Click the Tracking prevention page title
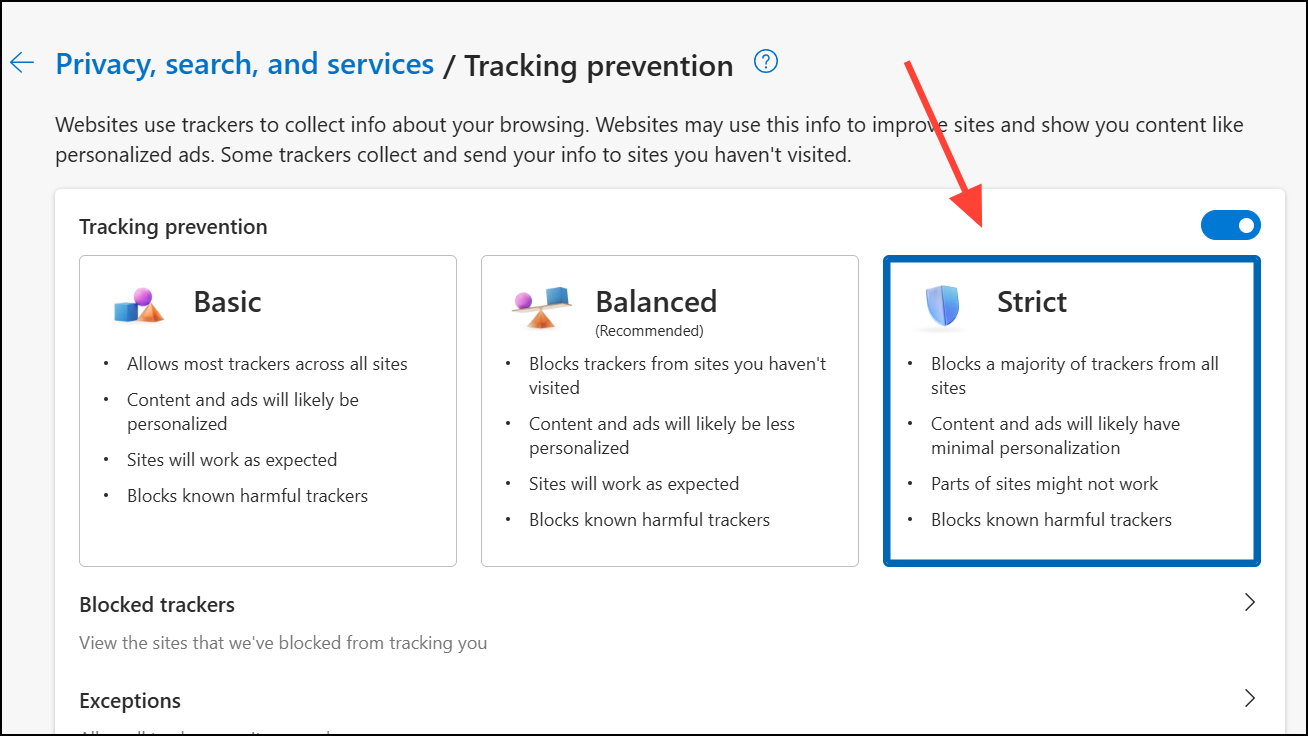 tap(599, 66)
